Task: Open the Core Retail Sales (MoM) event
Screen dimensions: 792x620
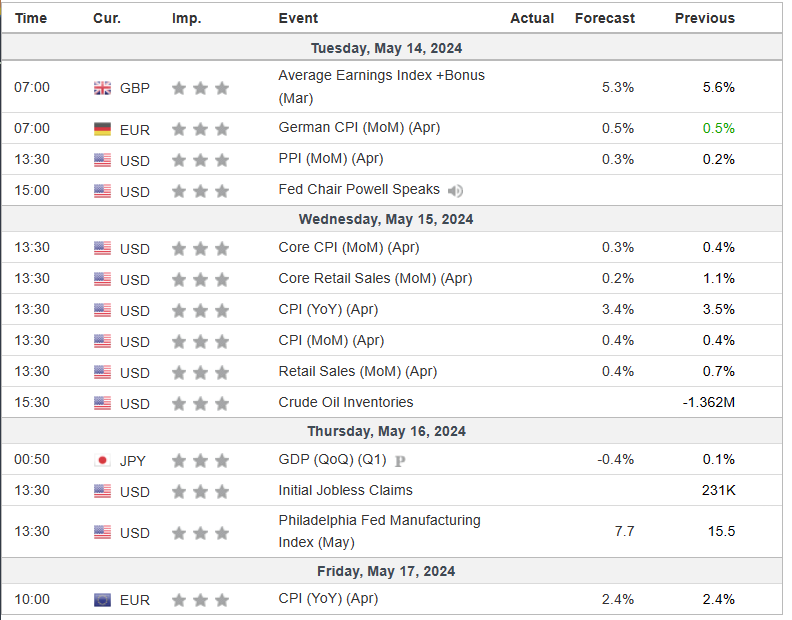Action: (x=375, y=278)
